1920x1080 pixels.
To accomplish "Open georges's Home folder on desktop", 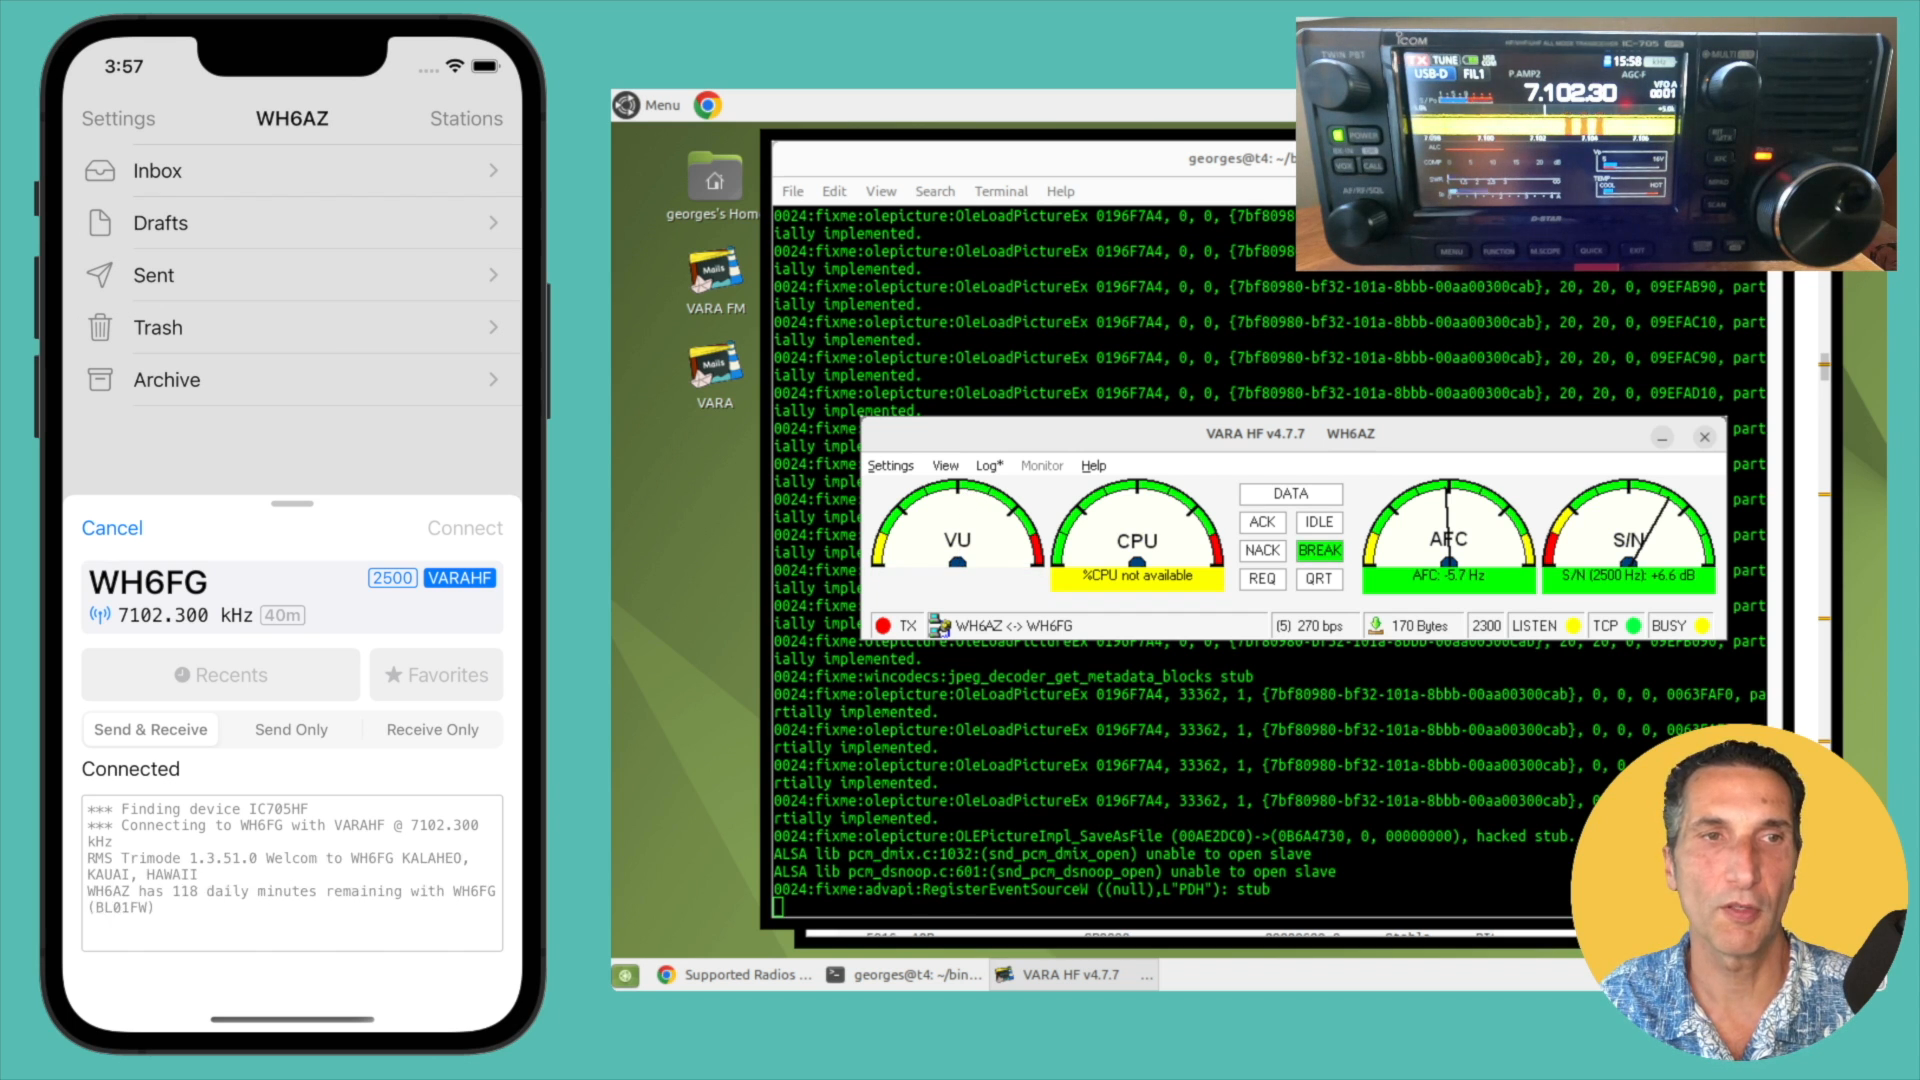I will click(714, 176).
